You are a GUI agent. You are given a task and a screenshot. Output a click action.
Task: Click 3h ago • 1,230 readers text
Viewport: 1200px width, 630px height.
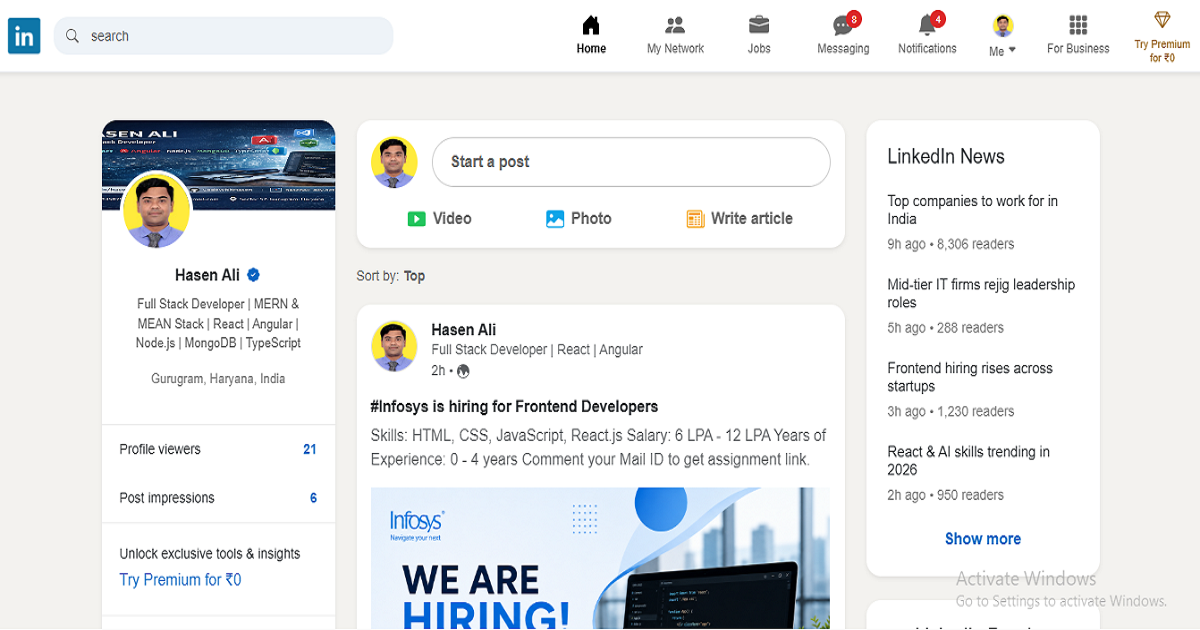(x=951, y=411)
